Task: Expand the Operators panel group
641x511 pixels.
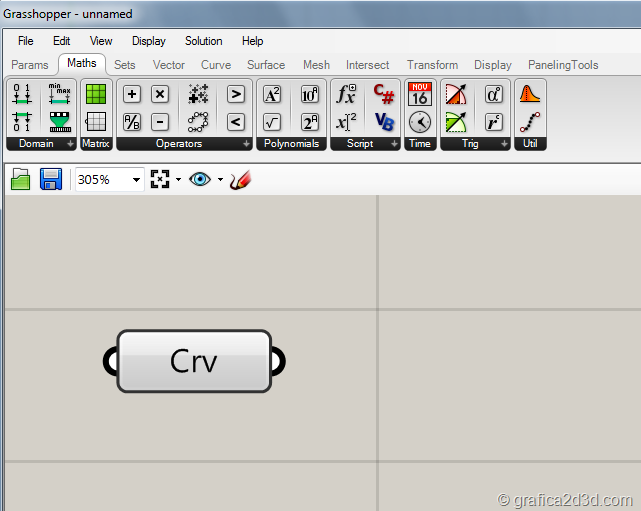Action: point(246,144)
